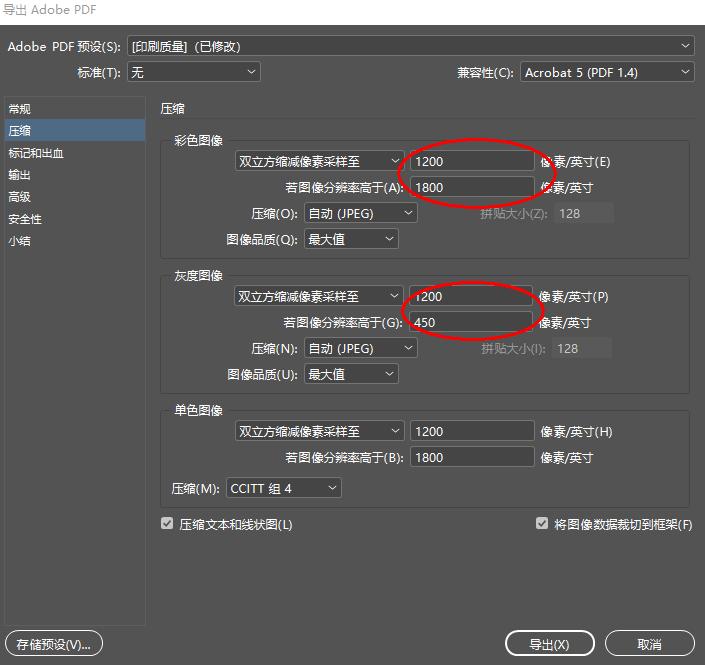Image resolution: width=705 pixels, height=665 pixels.
Task: Show the 小结 category
Action: point(75,241)
